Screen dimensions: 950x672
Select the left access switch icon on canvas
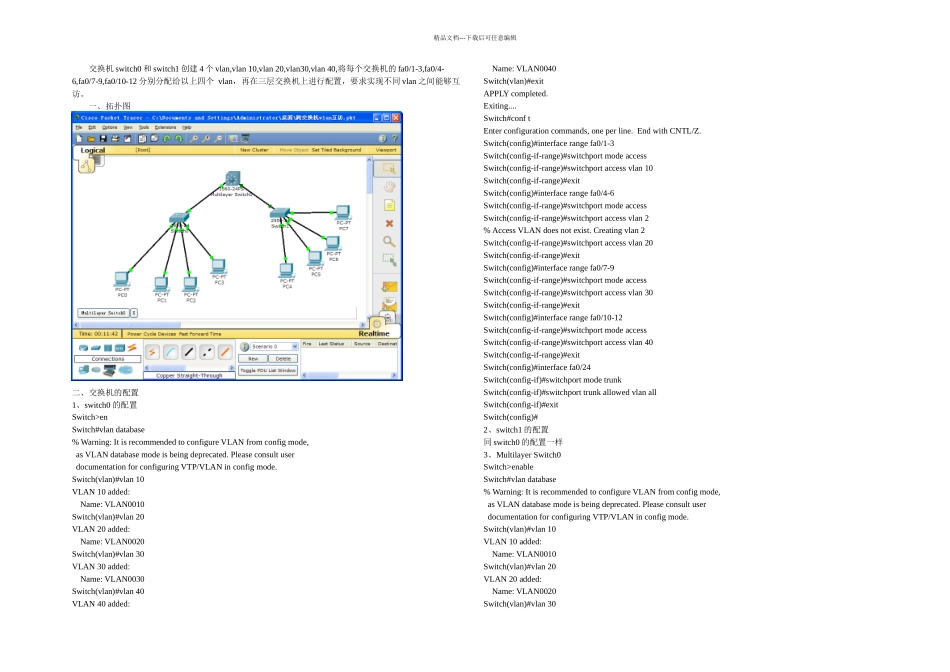pyautogui.click(x=179, y=218)
